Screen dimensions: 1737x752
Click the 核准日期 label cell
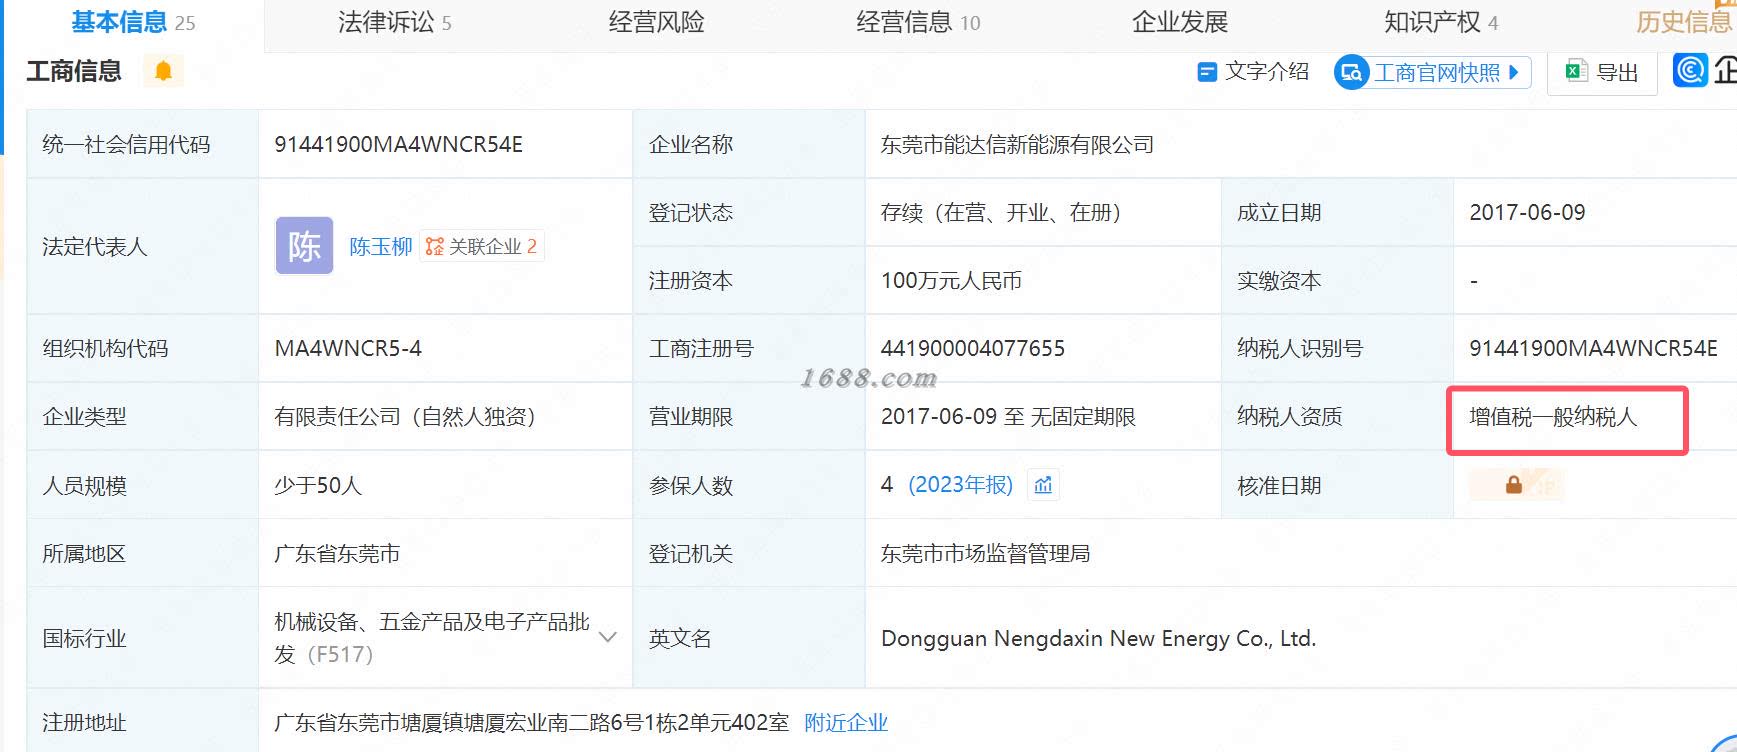coord(1337,486)
